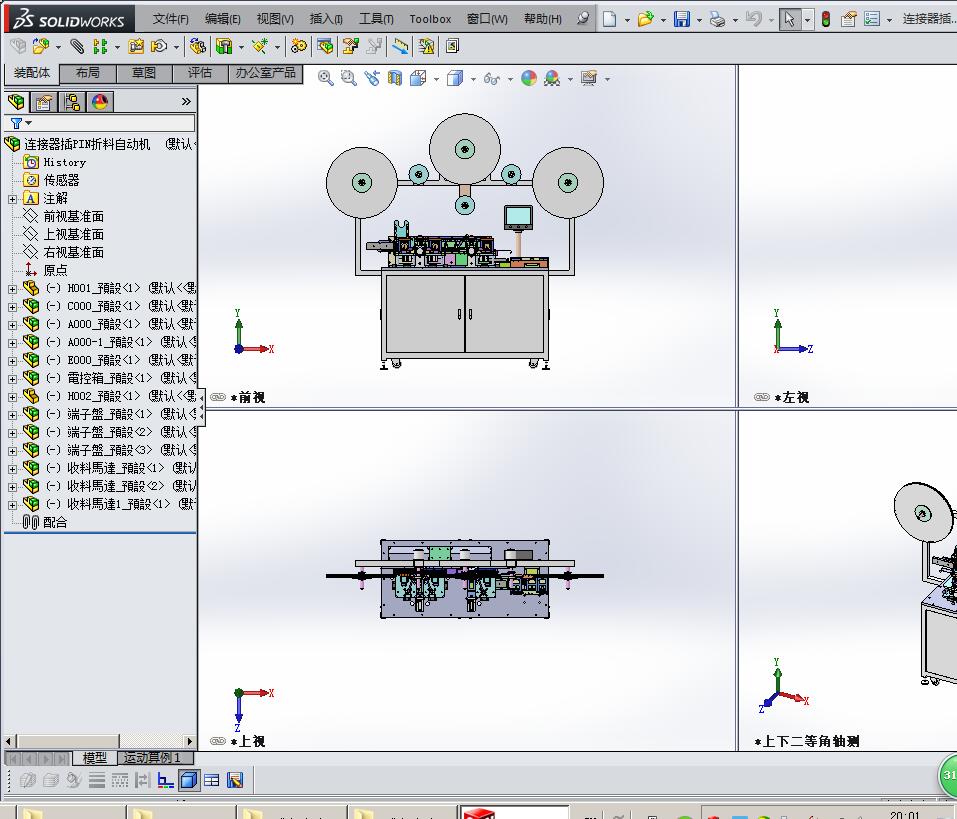Switch to the 评估 CommandManager tab
Screen dimensions: 957x819
[200, 73]
